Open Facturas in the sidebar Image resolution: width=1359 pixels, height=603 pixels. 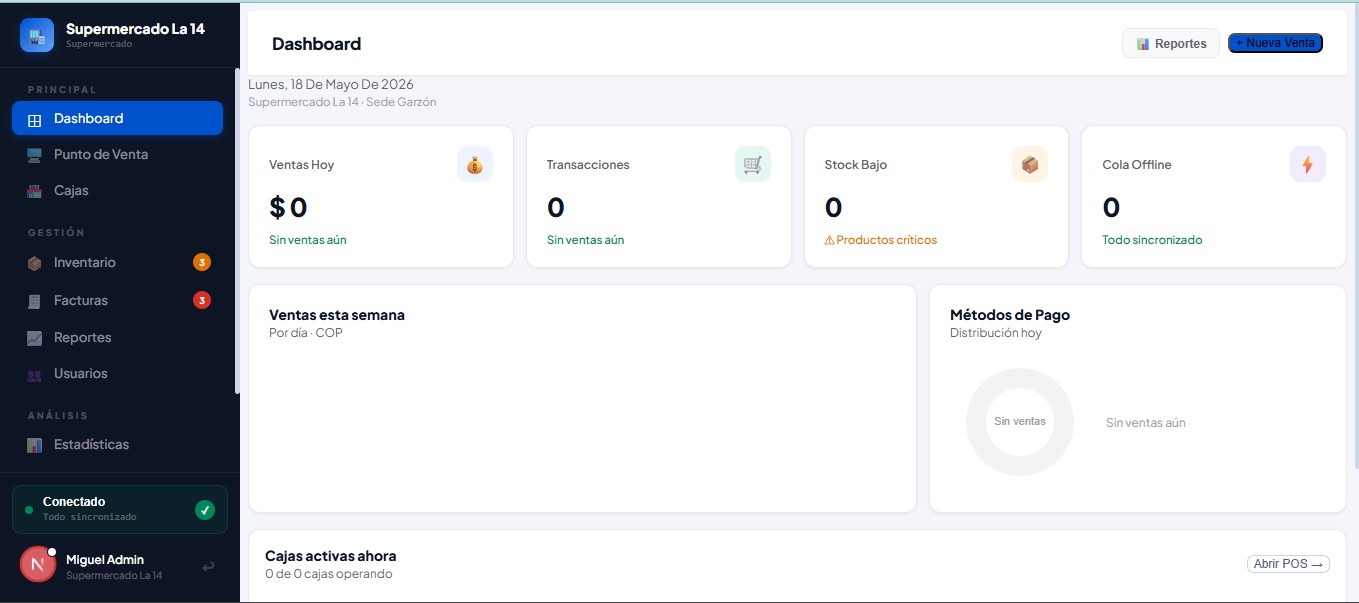pos(117,300)
